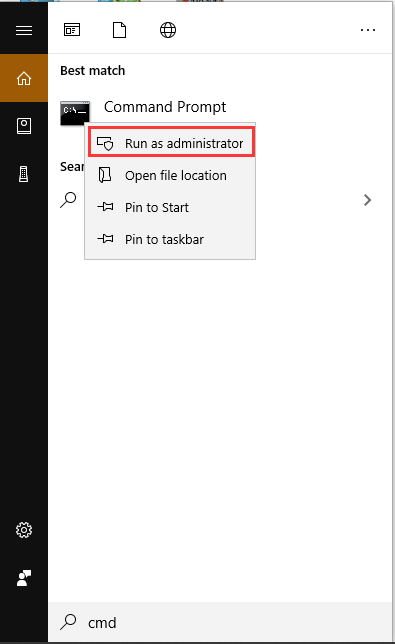
Task: Click the remote or devices icon in the sidebar
Action: 24,174
